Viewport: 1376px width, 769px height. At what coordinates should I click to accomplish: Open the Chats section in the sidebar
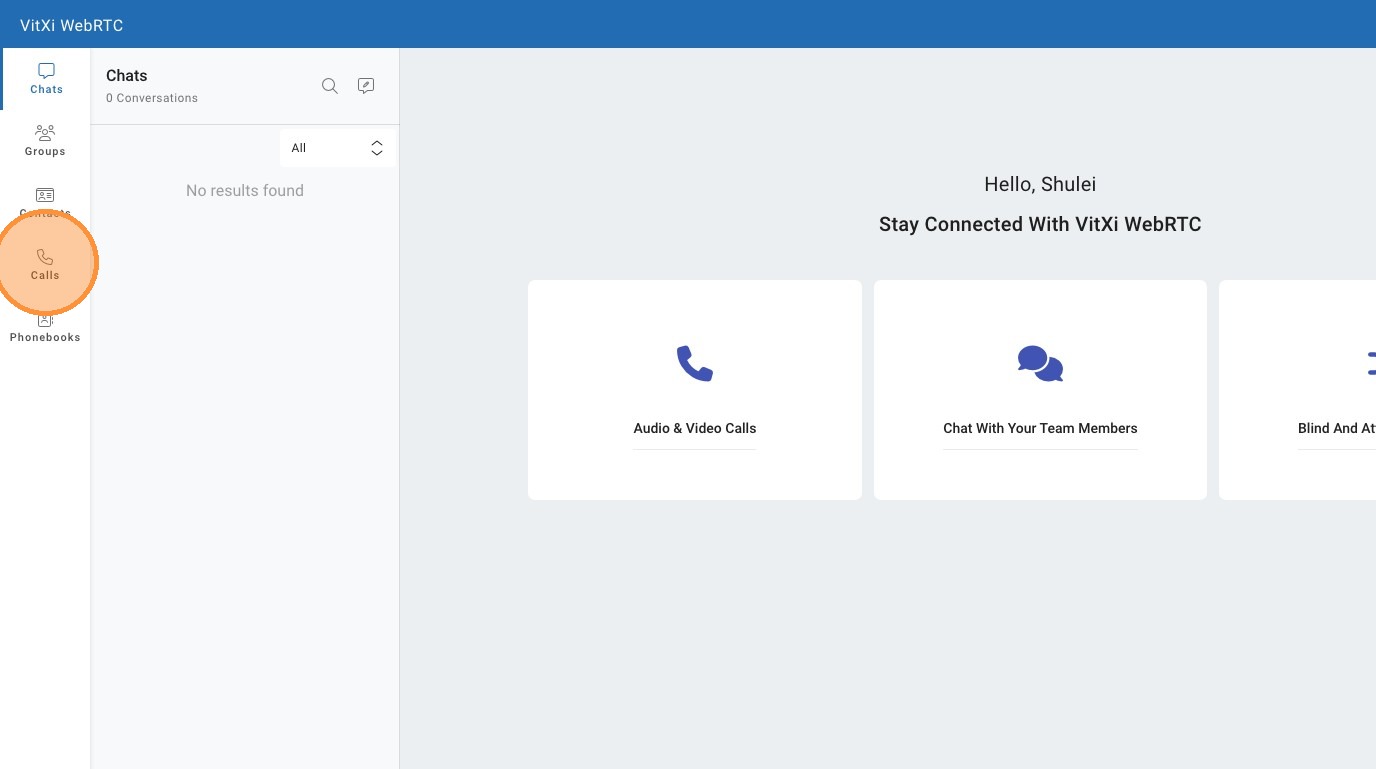coord(46,79)
